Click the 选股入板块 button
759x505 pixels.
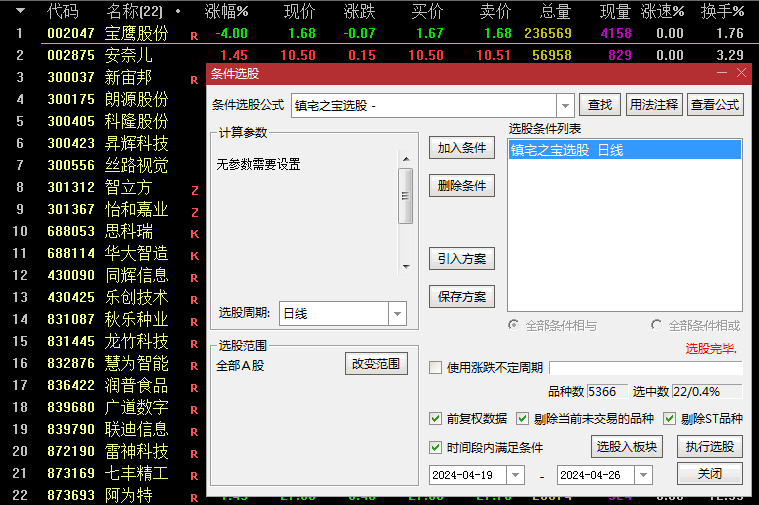(x=627, y=446)
